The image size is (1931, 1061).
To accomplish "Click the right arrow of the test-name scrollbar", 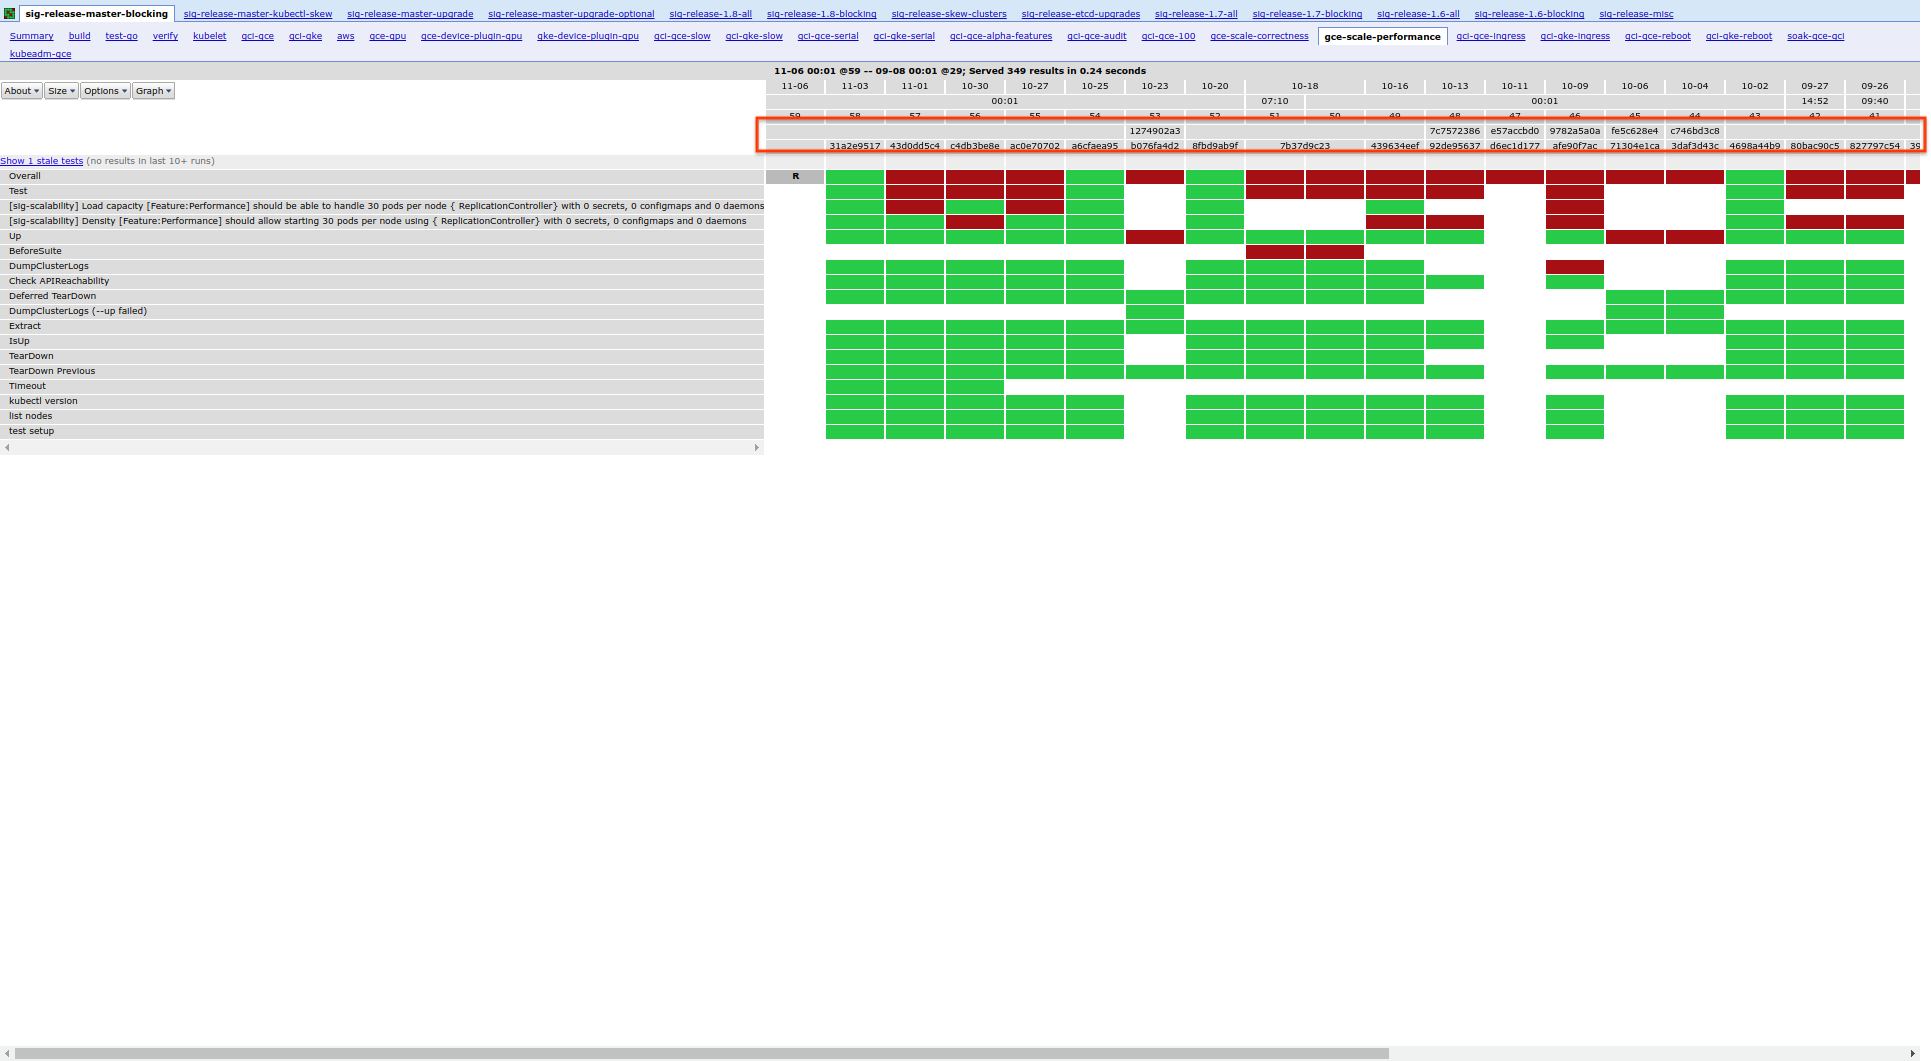I will [x=757, y=447].
